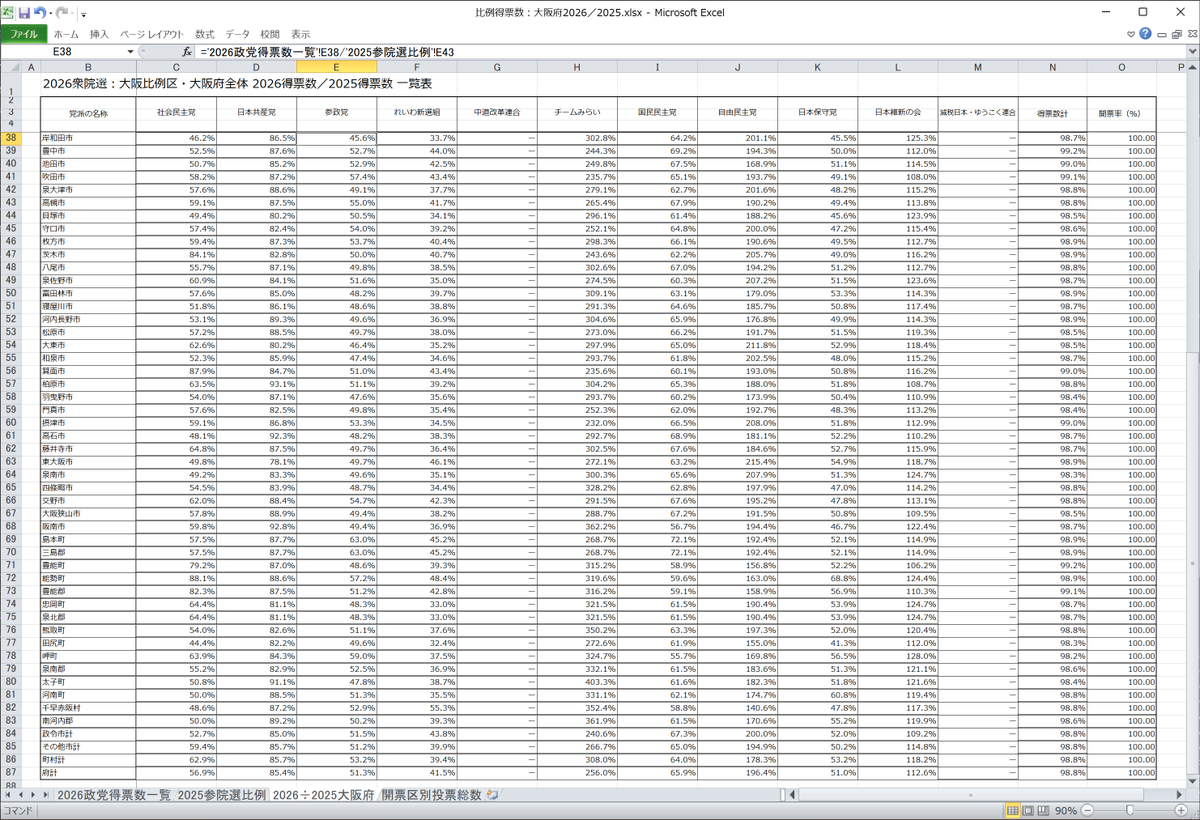Switch to Page Layout view in status bar
The width and height of the screenshot is (1200, 820).
(x=1027, y=810)
